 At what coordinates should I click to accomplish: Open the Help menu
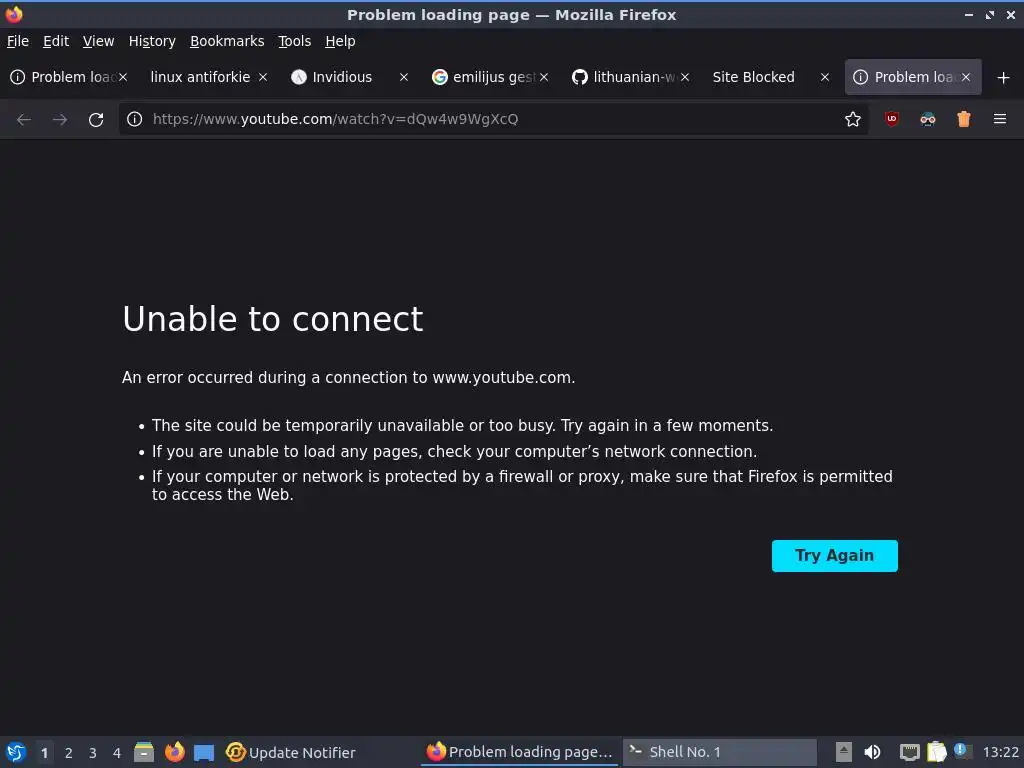(x=340, y=41)
